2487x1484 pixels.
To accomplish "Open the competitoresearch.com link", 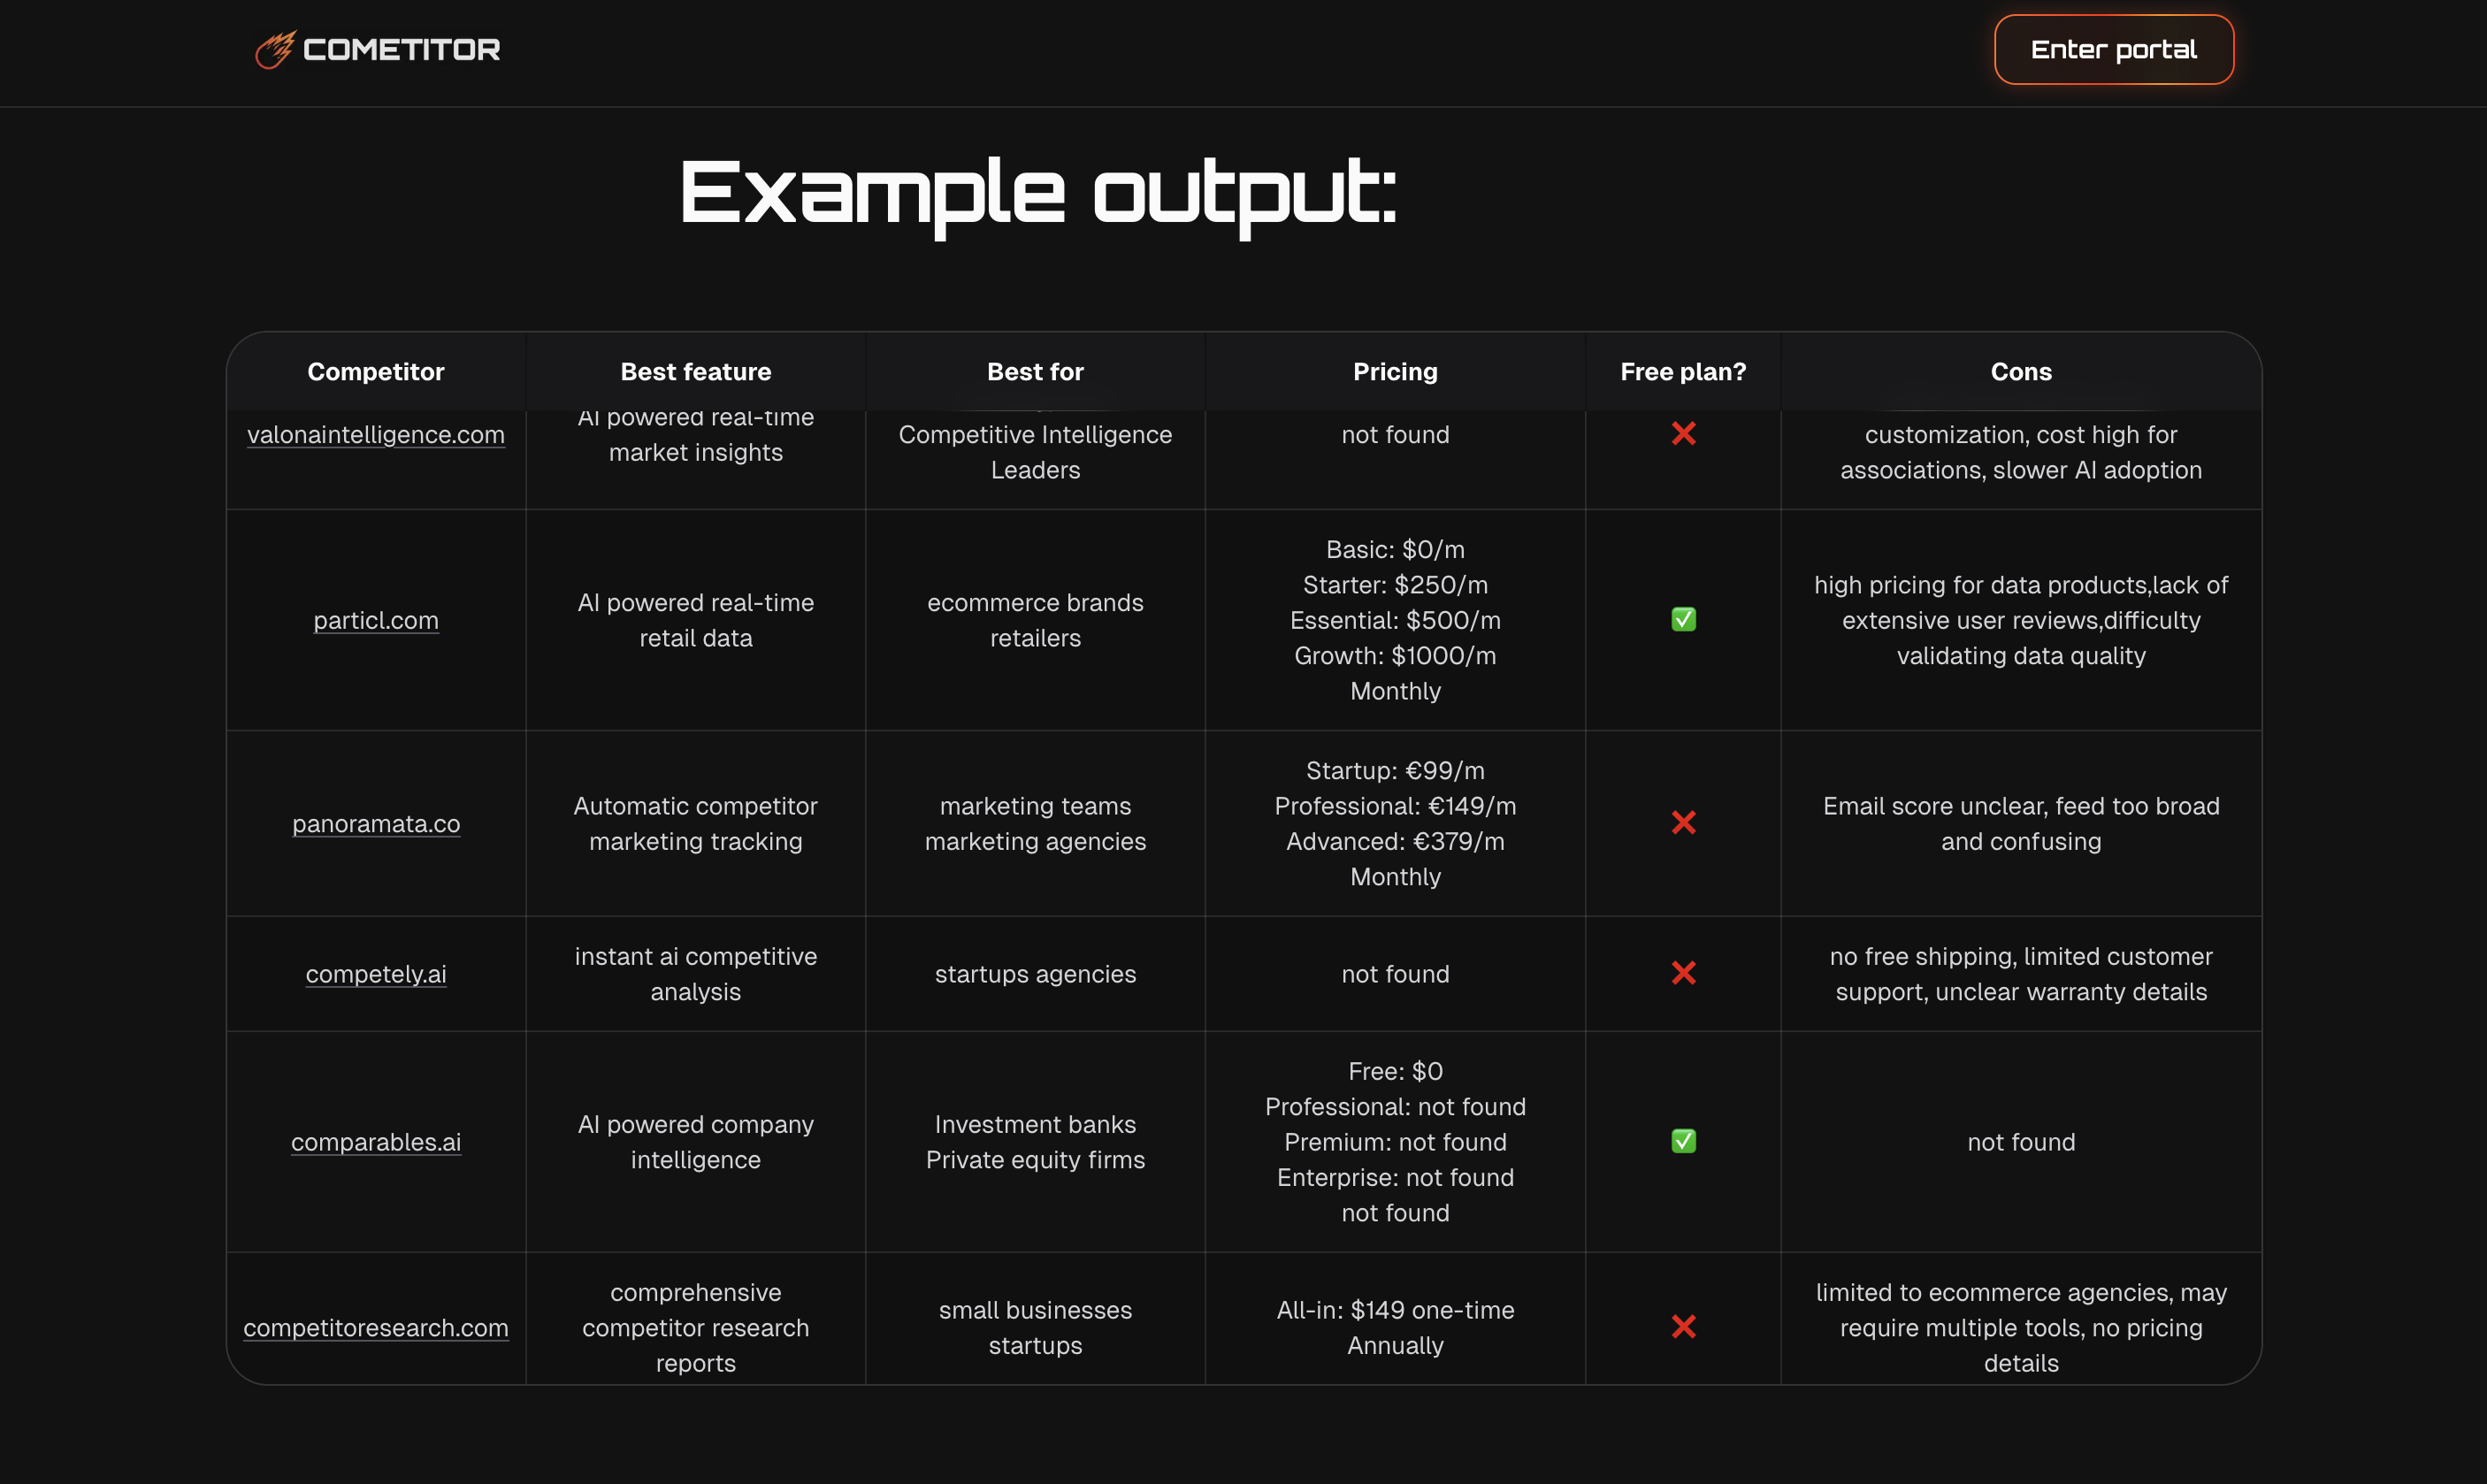I will click(x=375, y=1327).
